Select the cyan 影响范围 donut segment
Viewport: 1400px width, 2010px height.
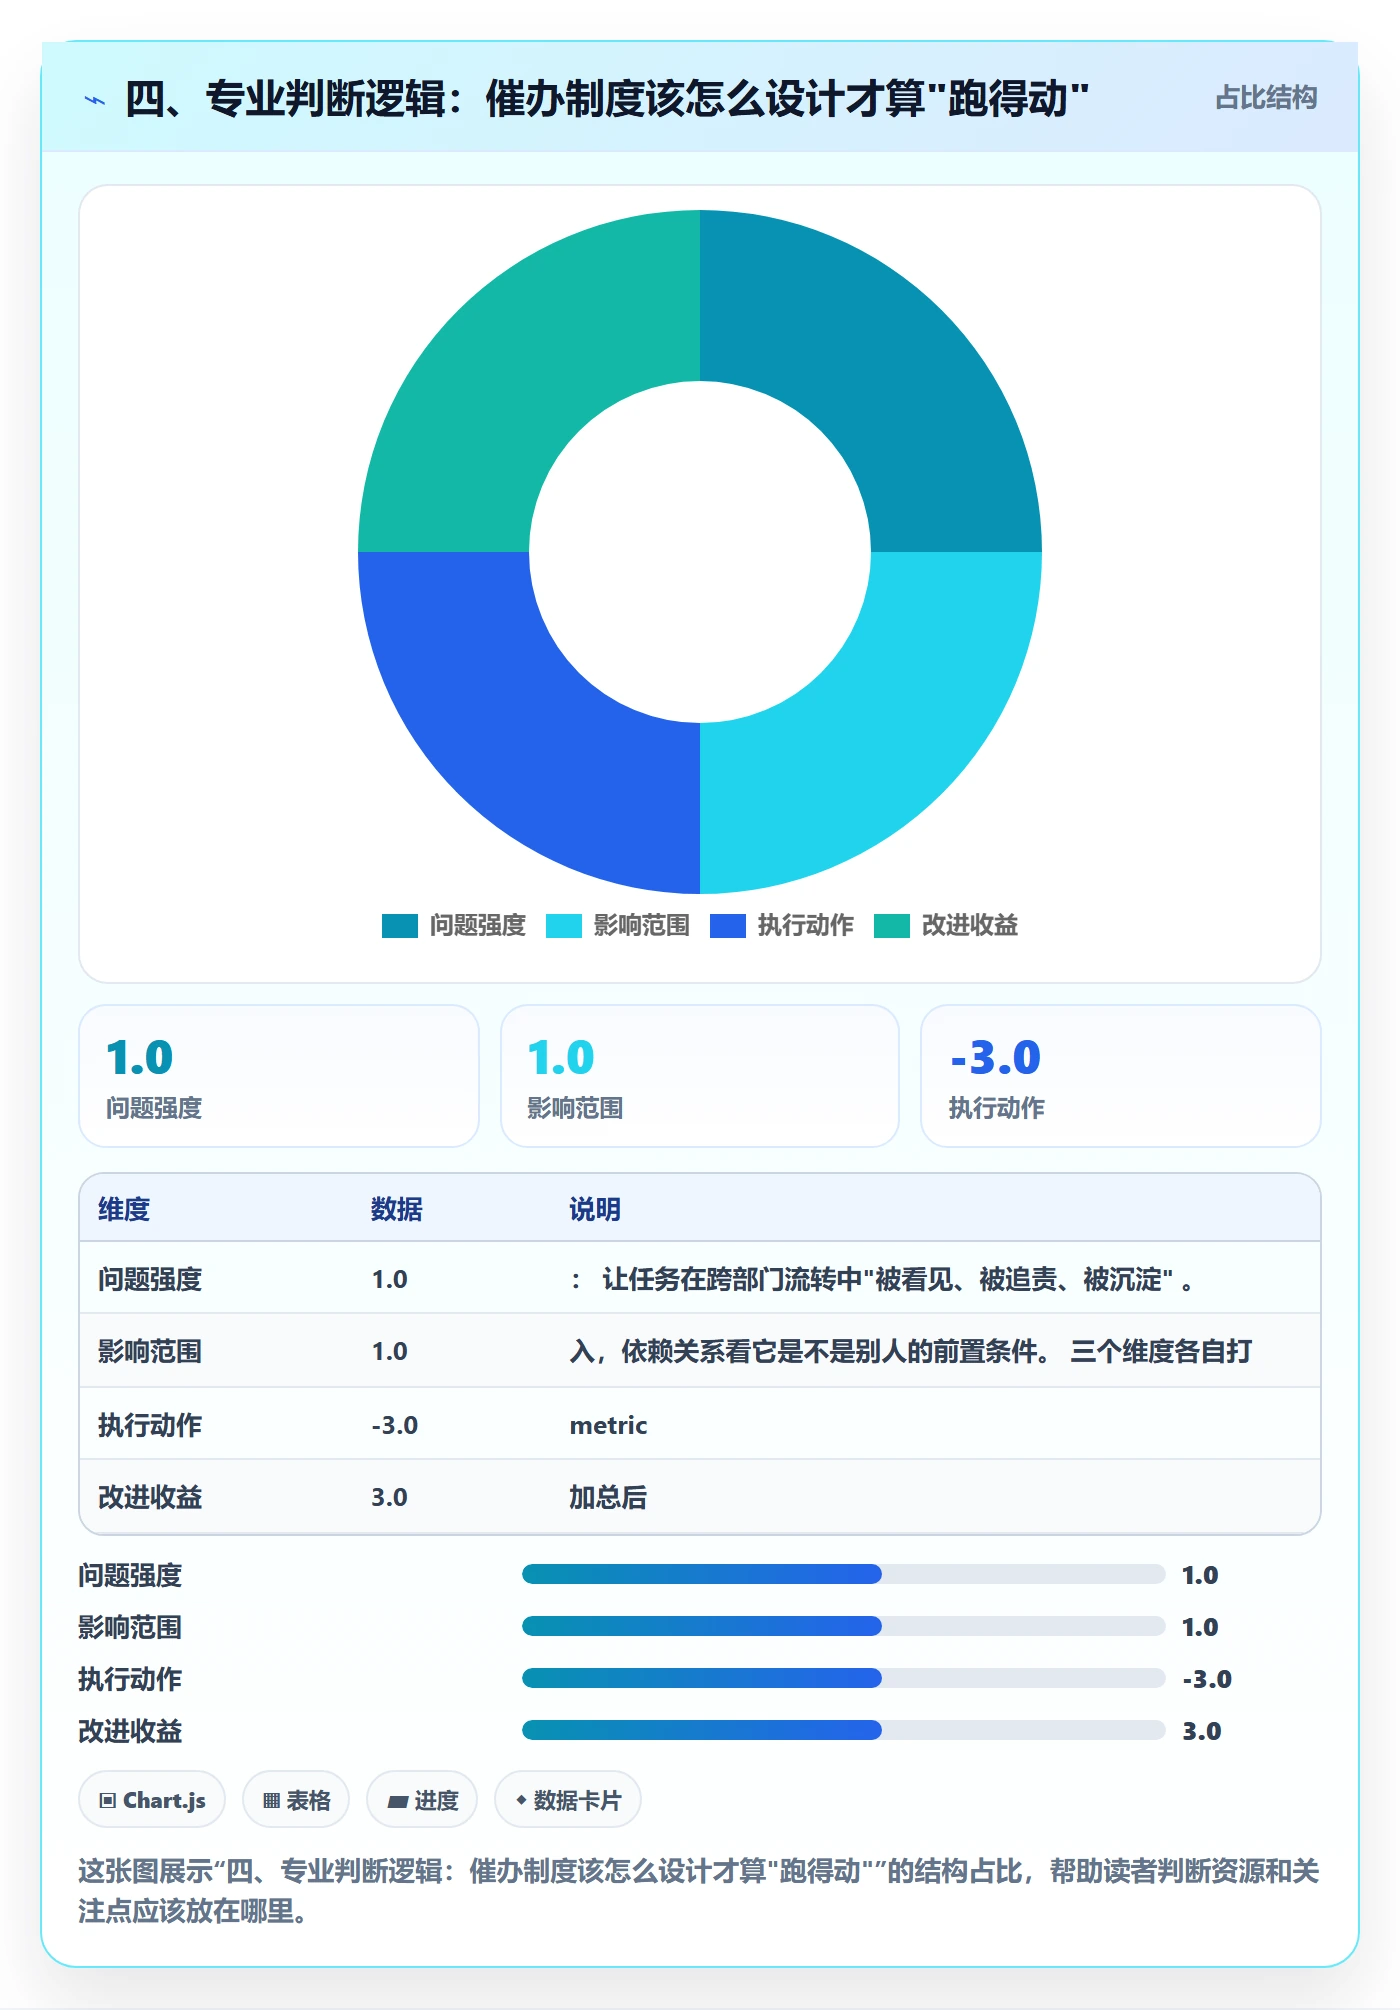click(x=882, y=734)
